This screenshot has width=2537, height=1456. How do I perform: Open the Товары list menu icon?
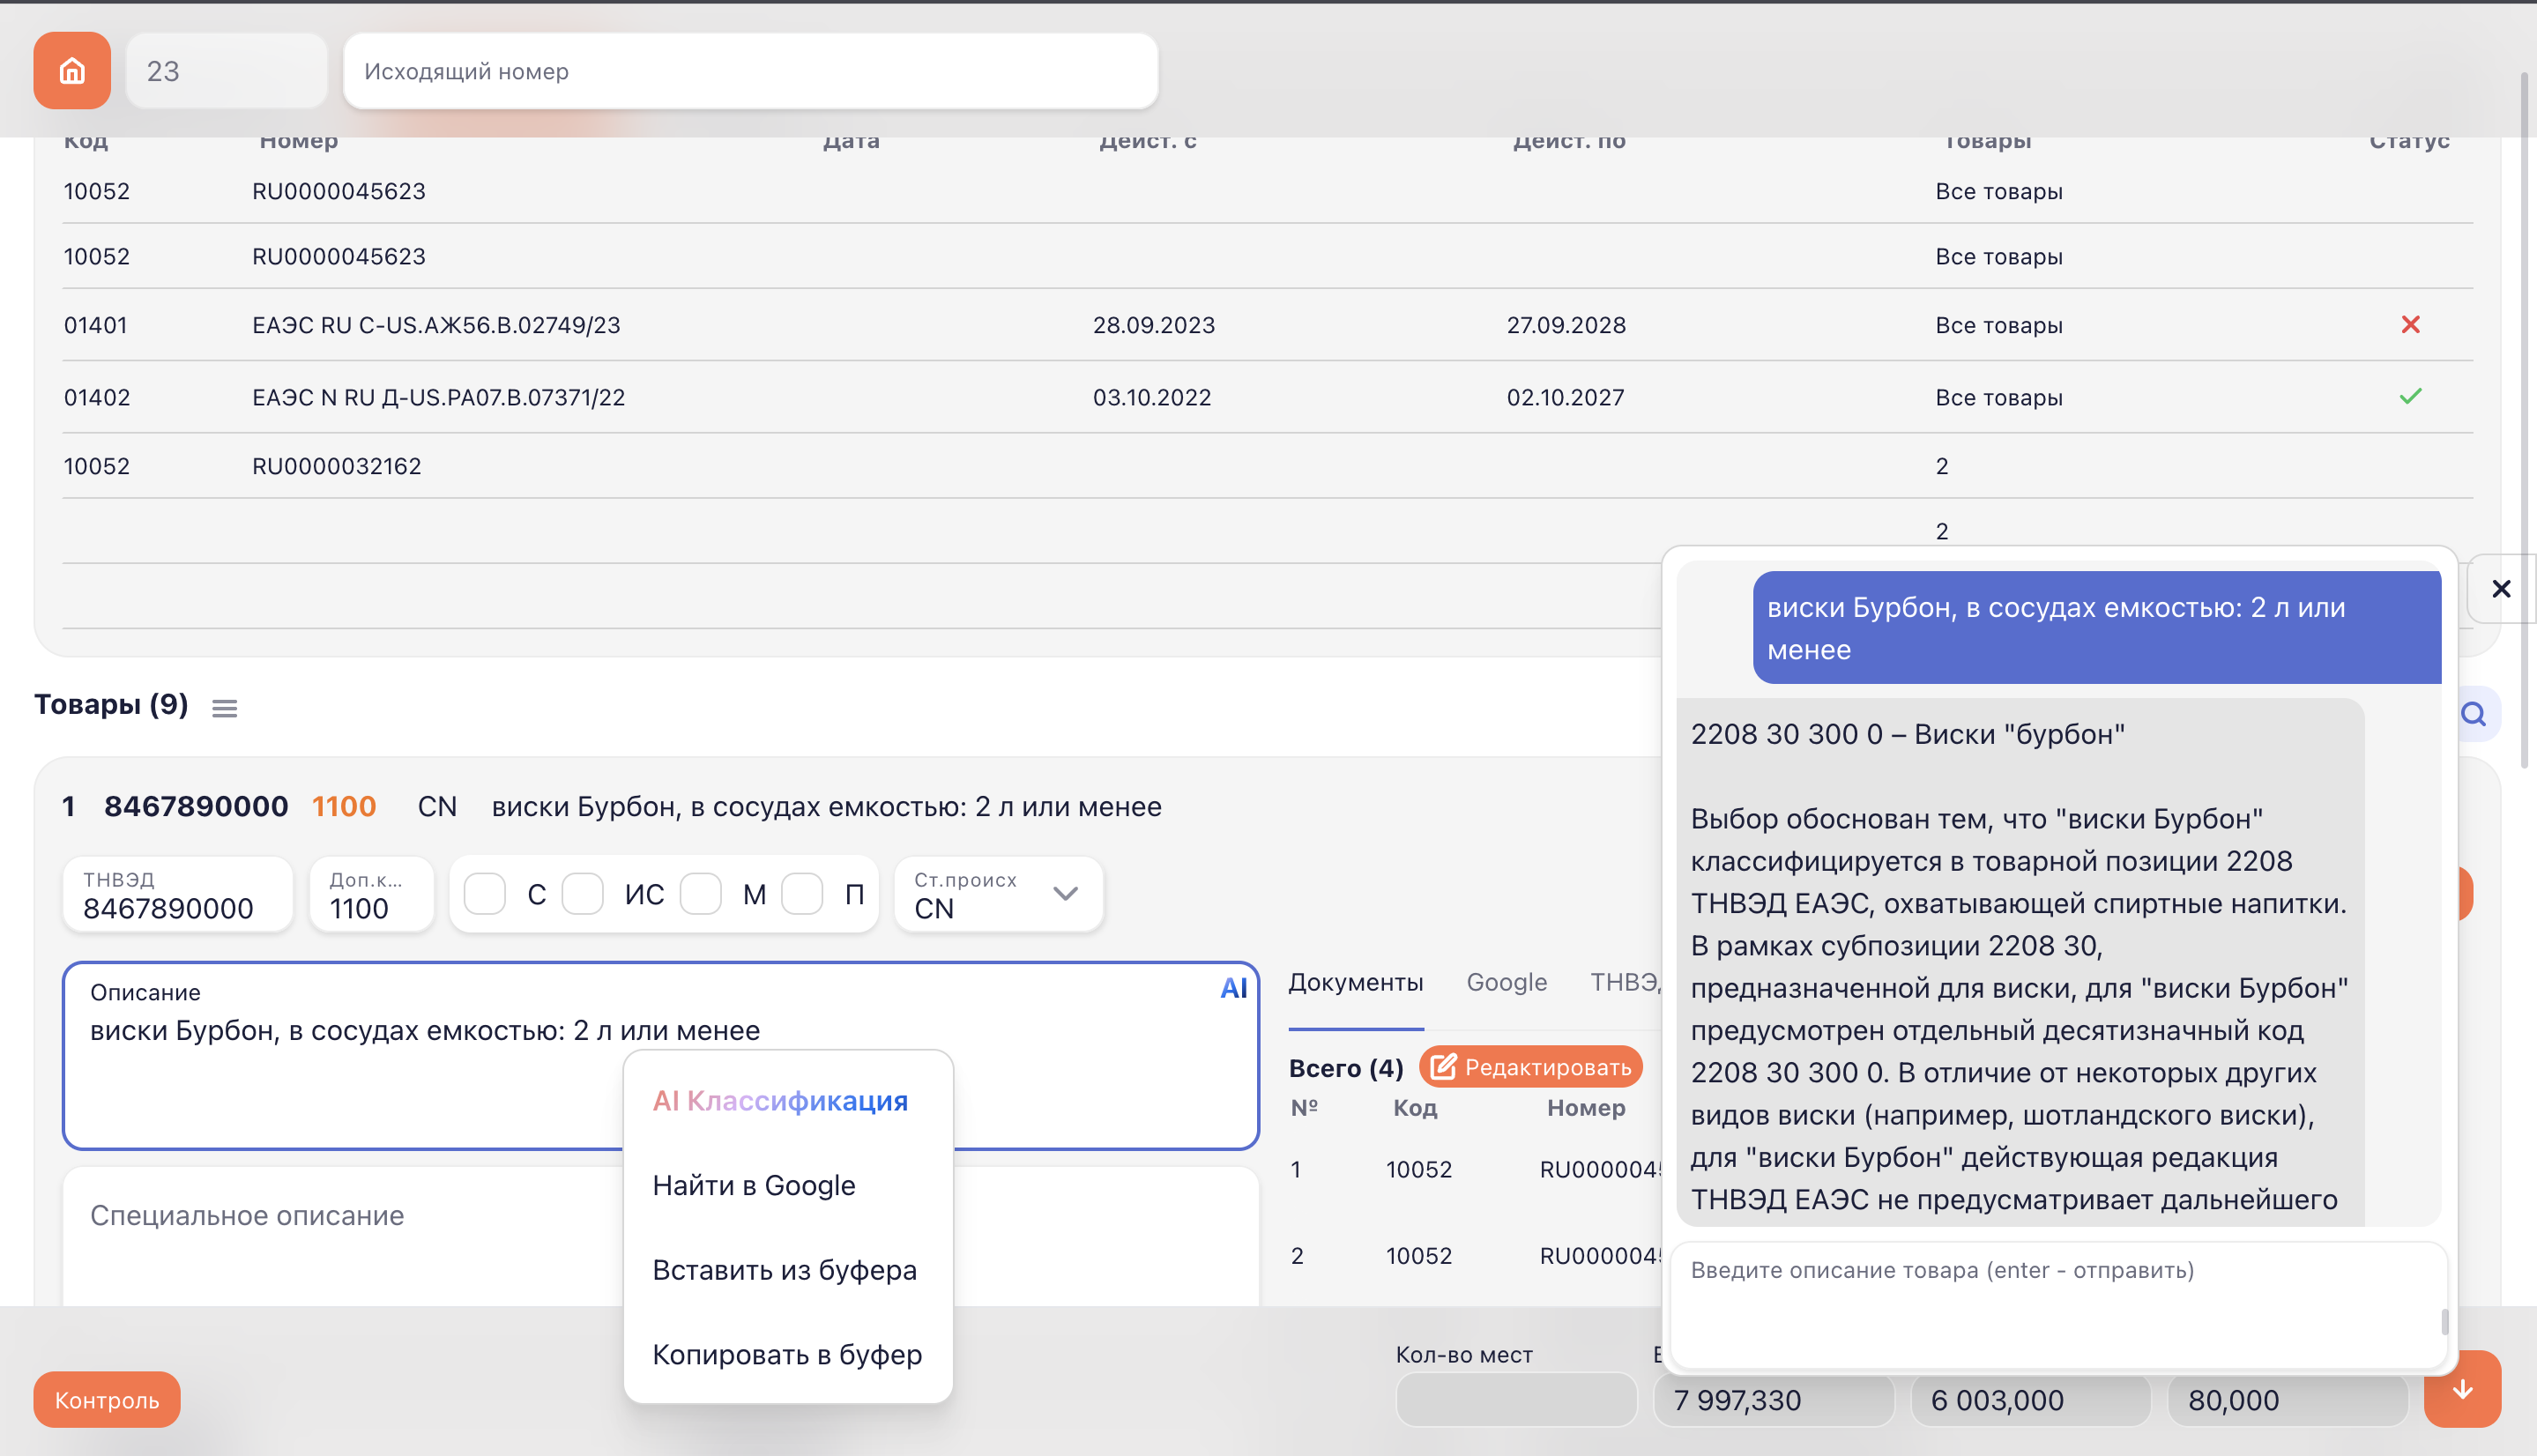(224, 708)
